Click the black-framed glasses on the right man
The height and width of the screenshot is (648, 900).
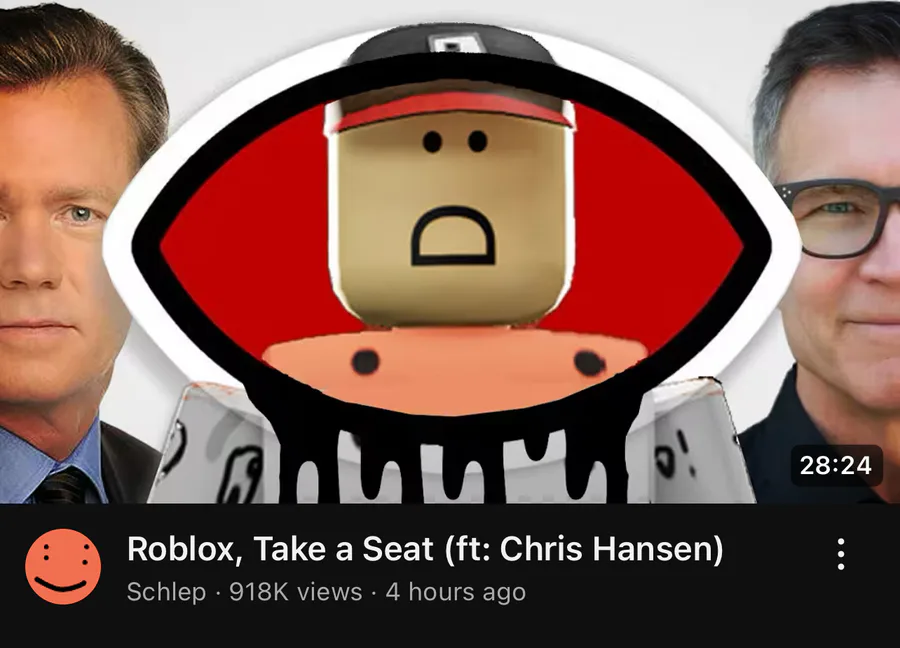tap(838, 217)
